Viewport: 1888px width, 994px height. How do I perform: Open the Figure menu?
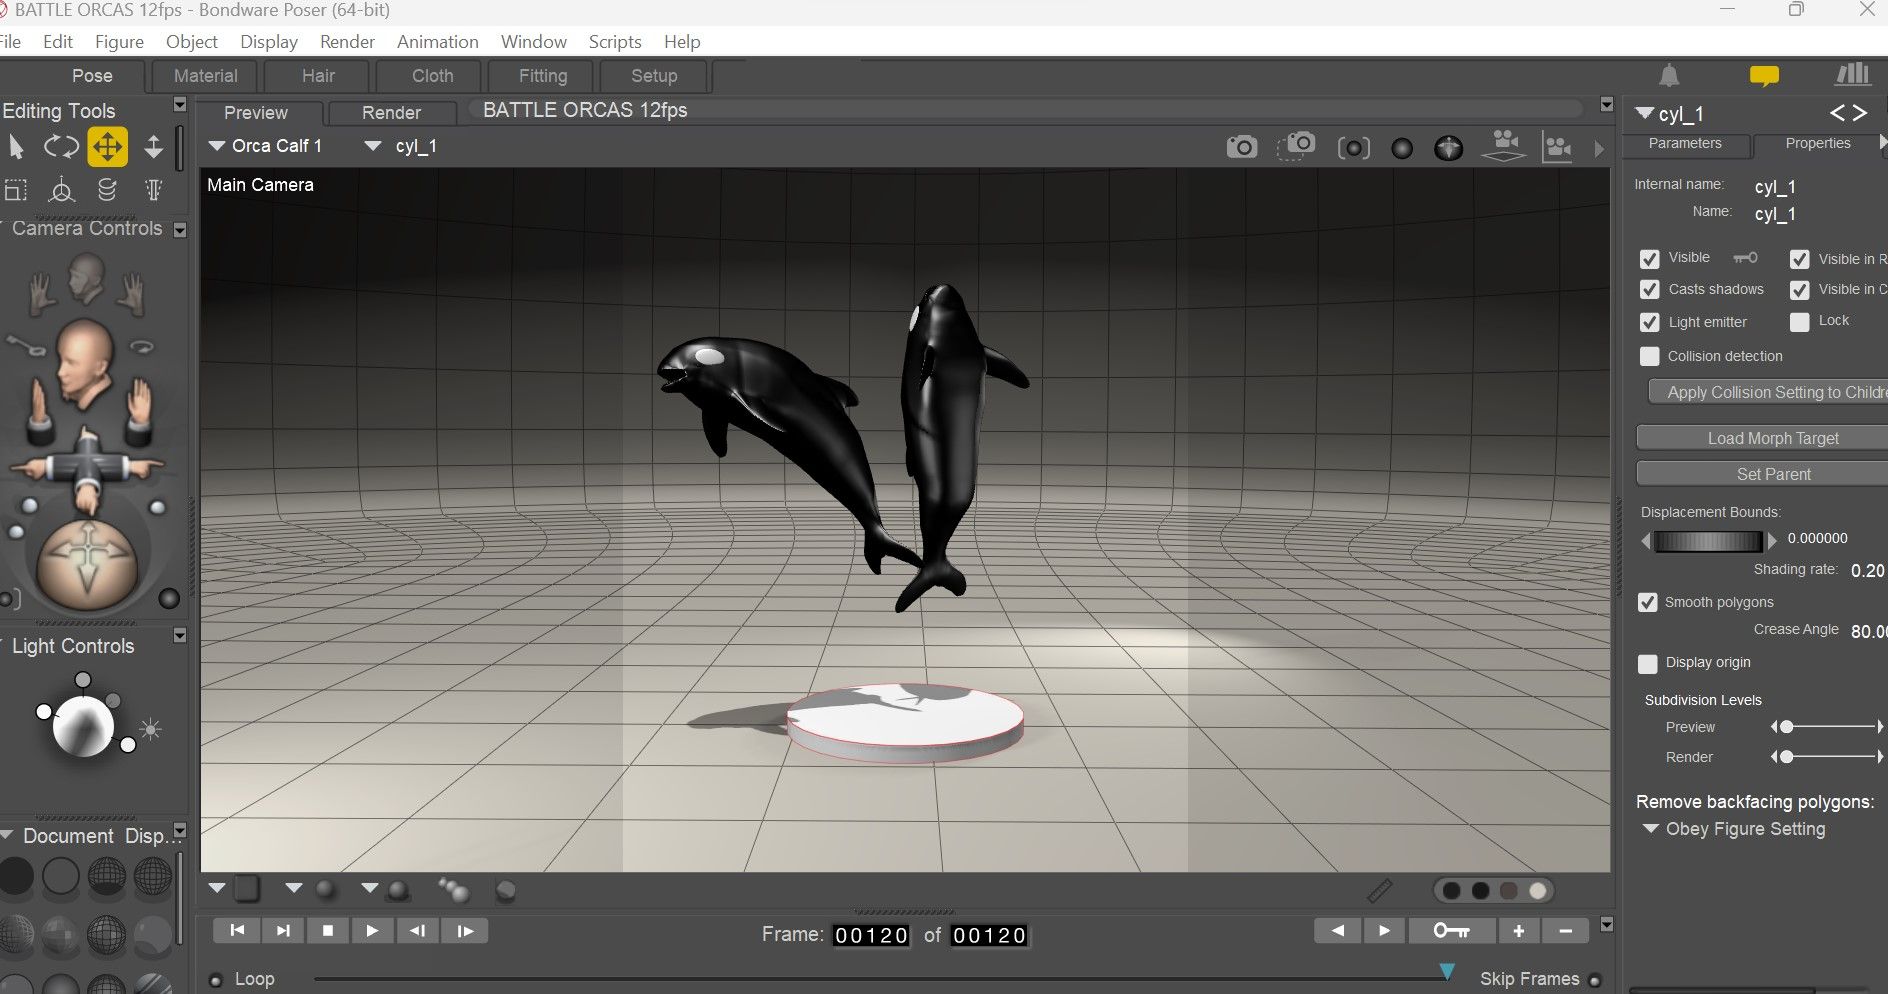119,42
